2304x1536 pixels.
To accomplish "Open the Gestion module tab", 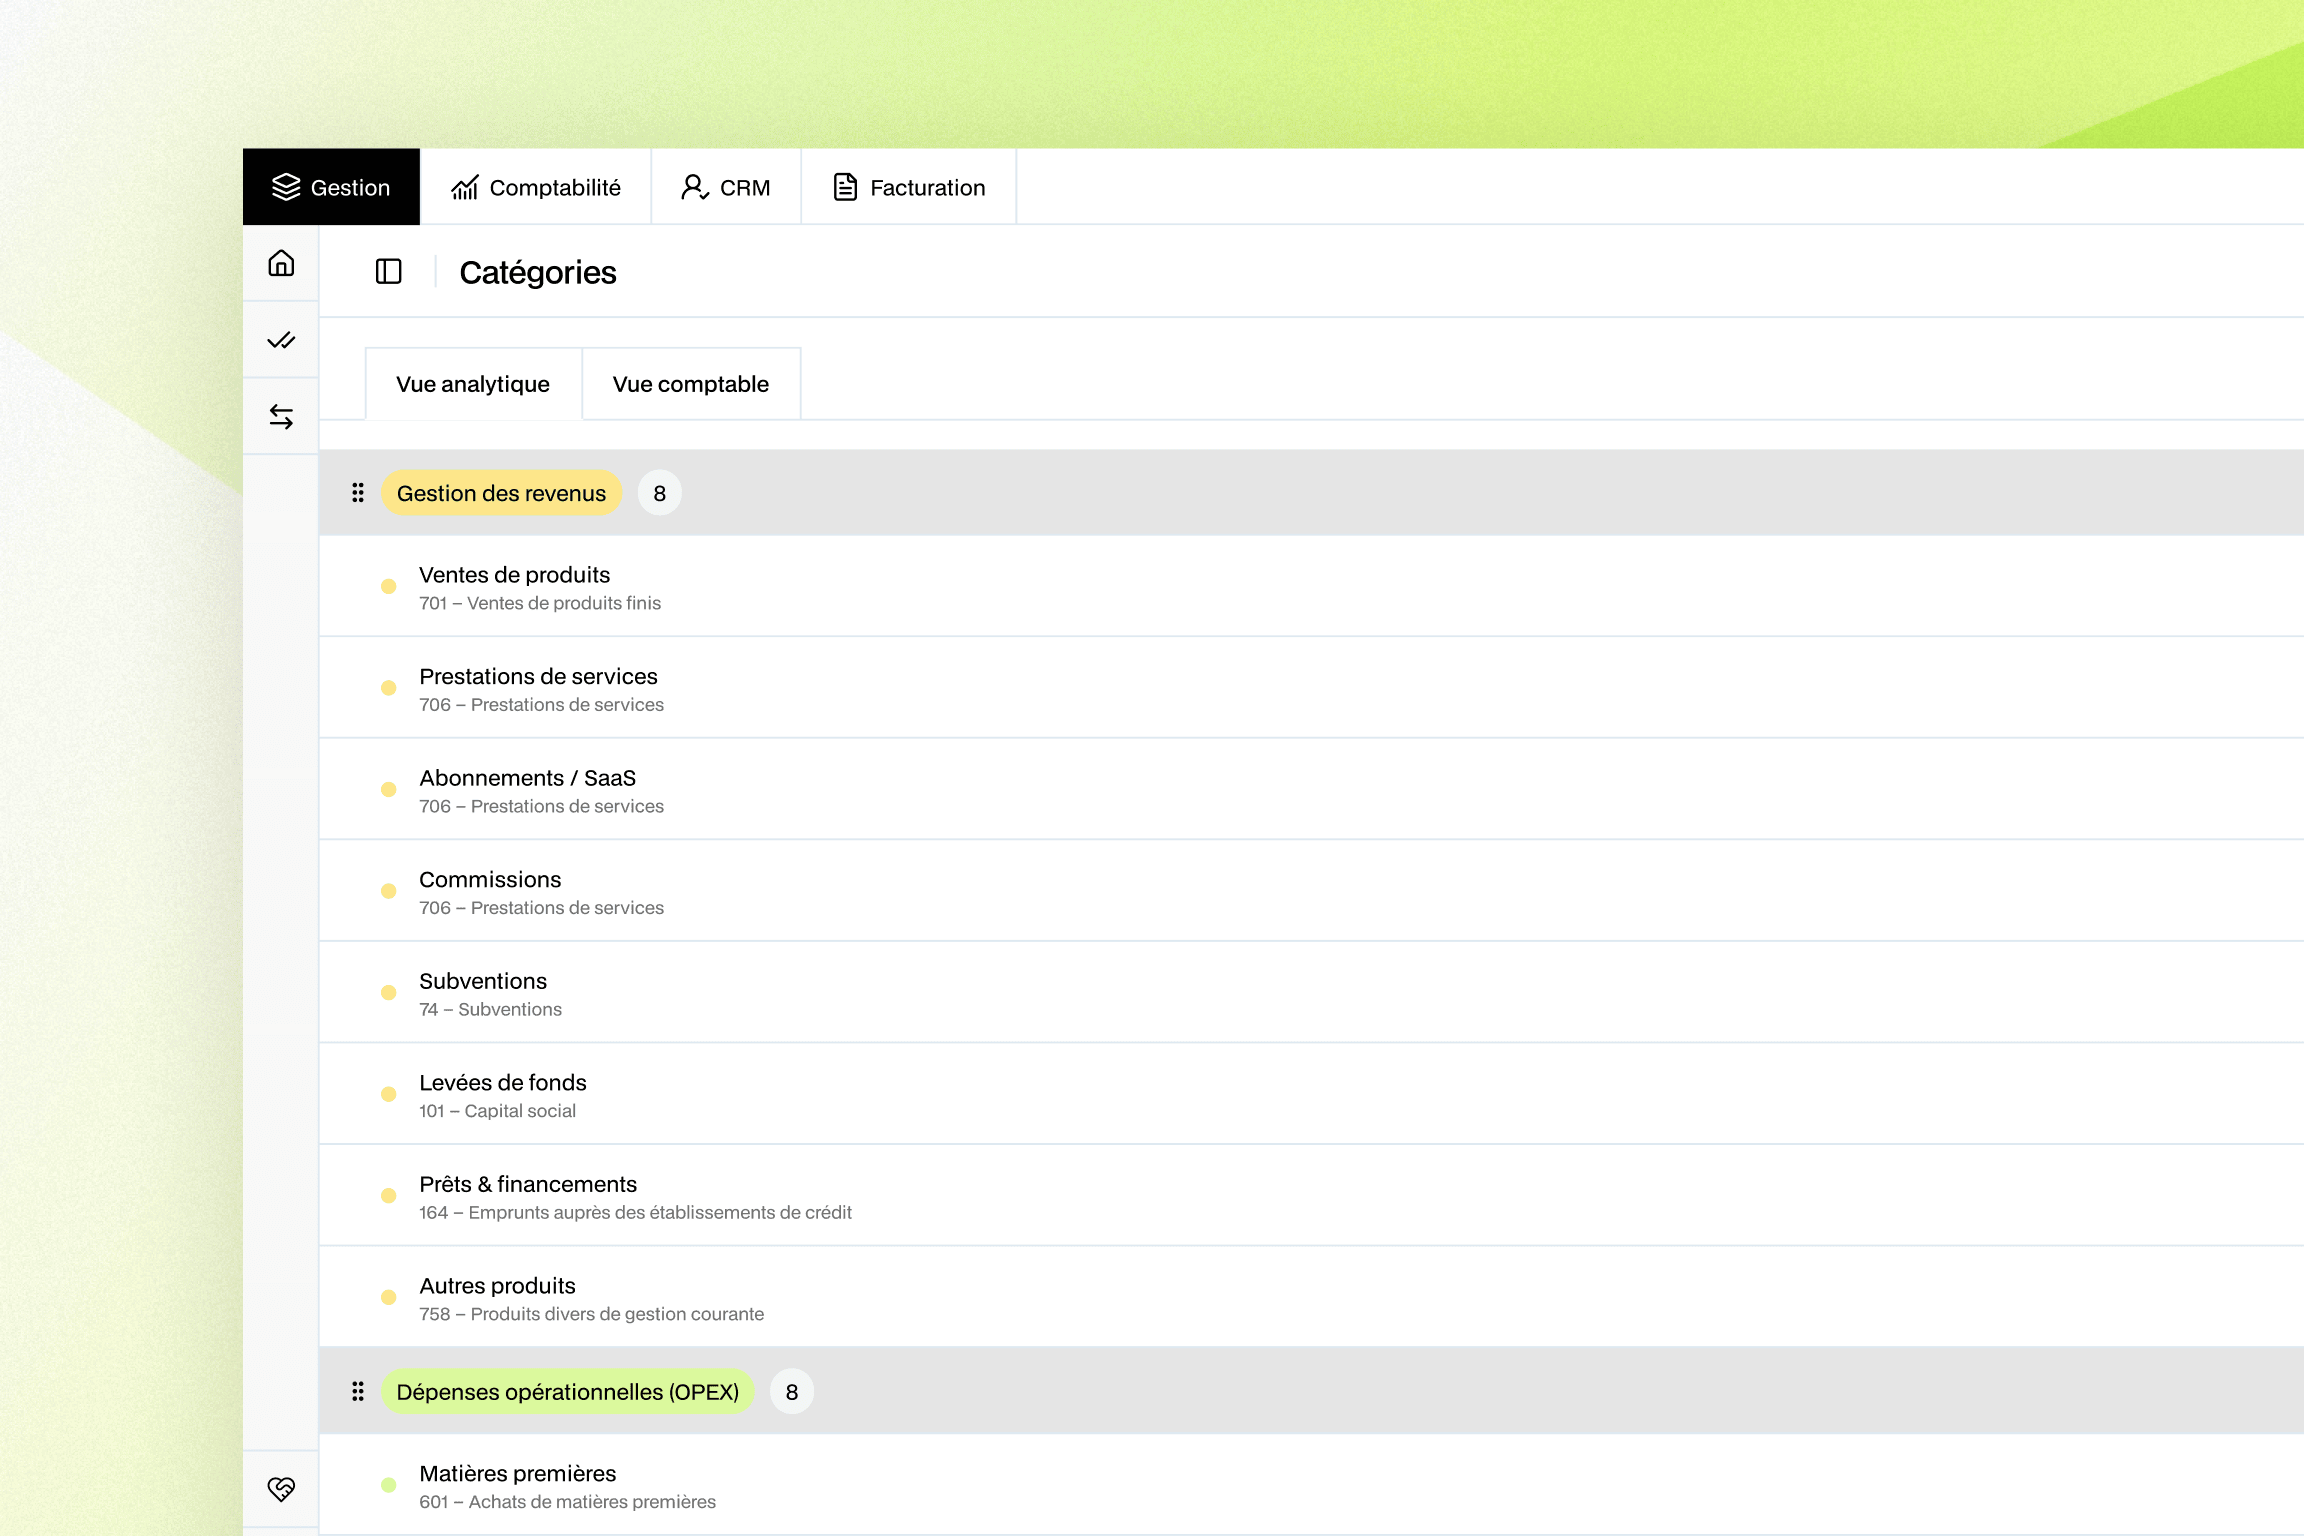I will 331,187.
